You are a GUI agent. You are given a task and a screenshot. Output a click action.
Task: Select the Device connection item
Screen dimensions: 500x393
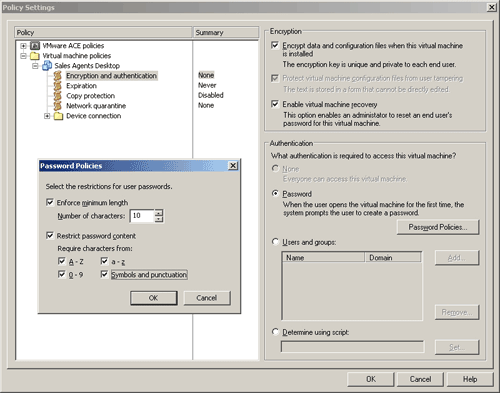93,116
